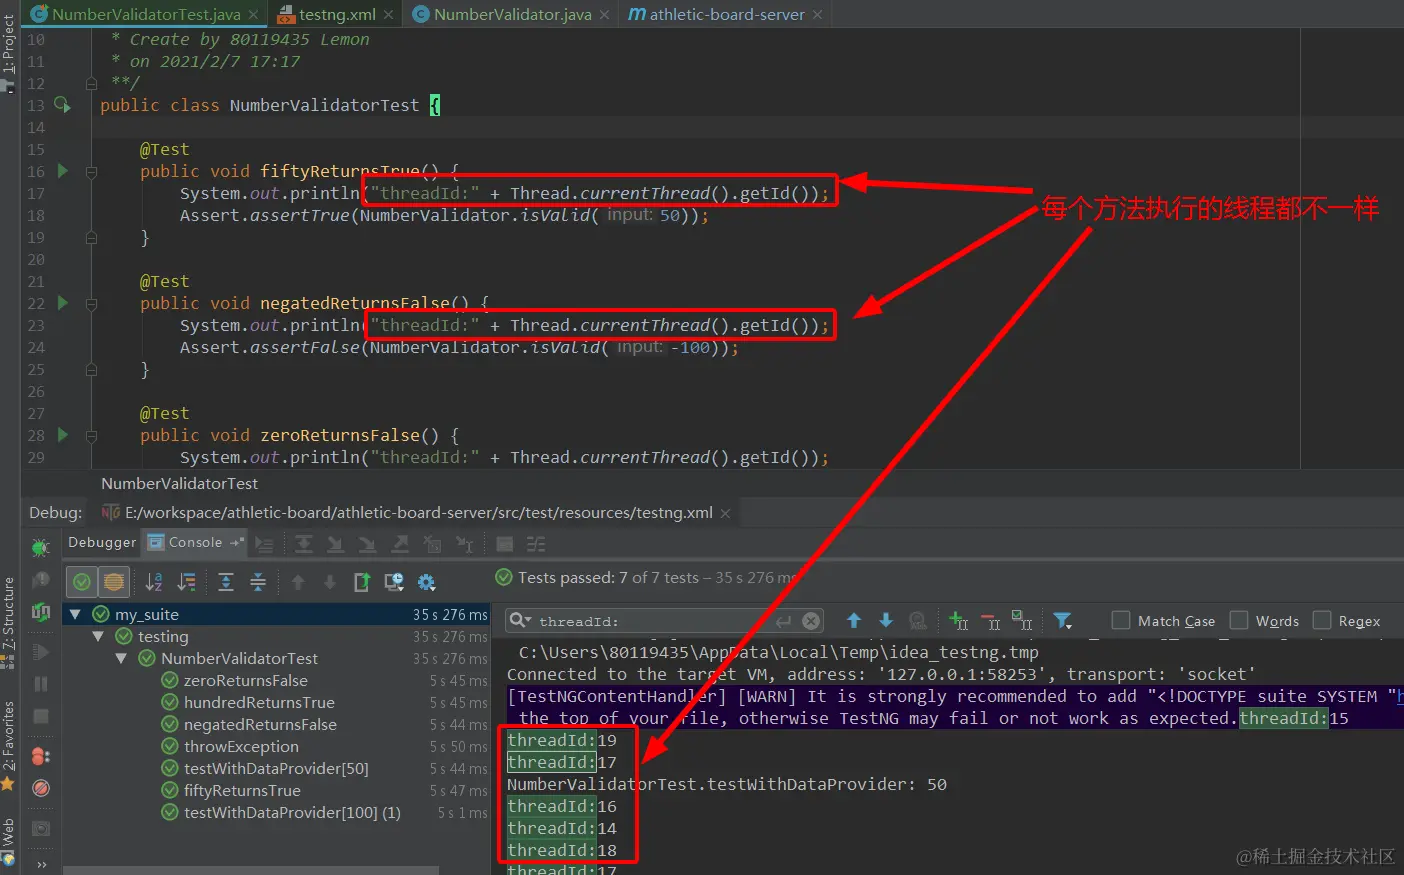
Task: Collapse all test results
Action: (258, 582)
